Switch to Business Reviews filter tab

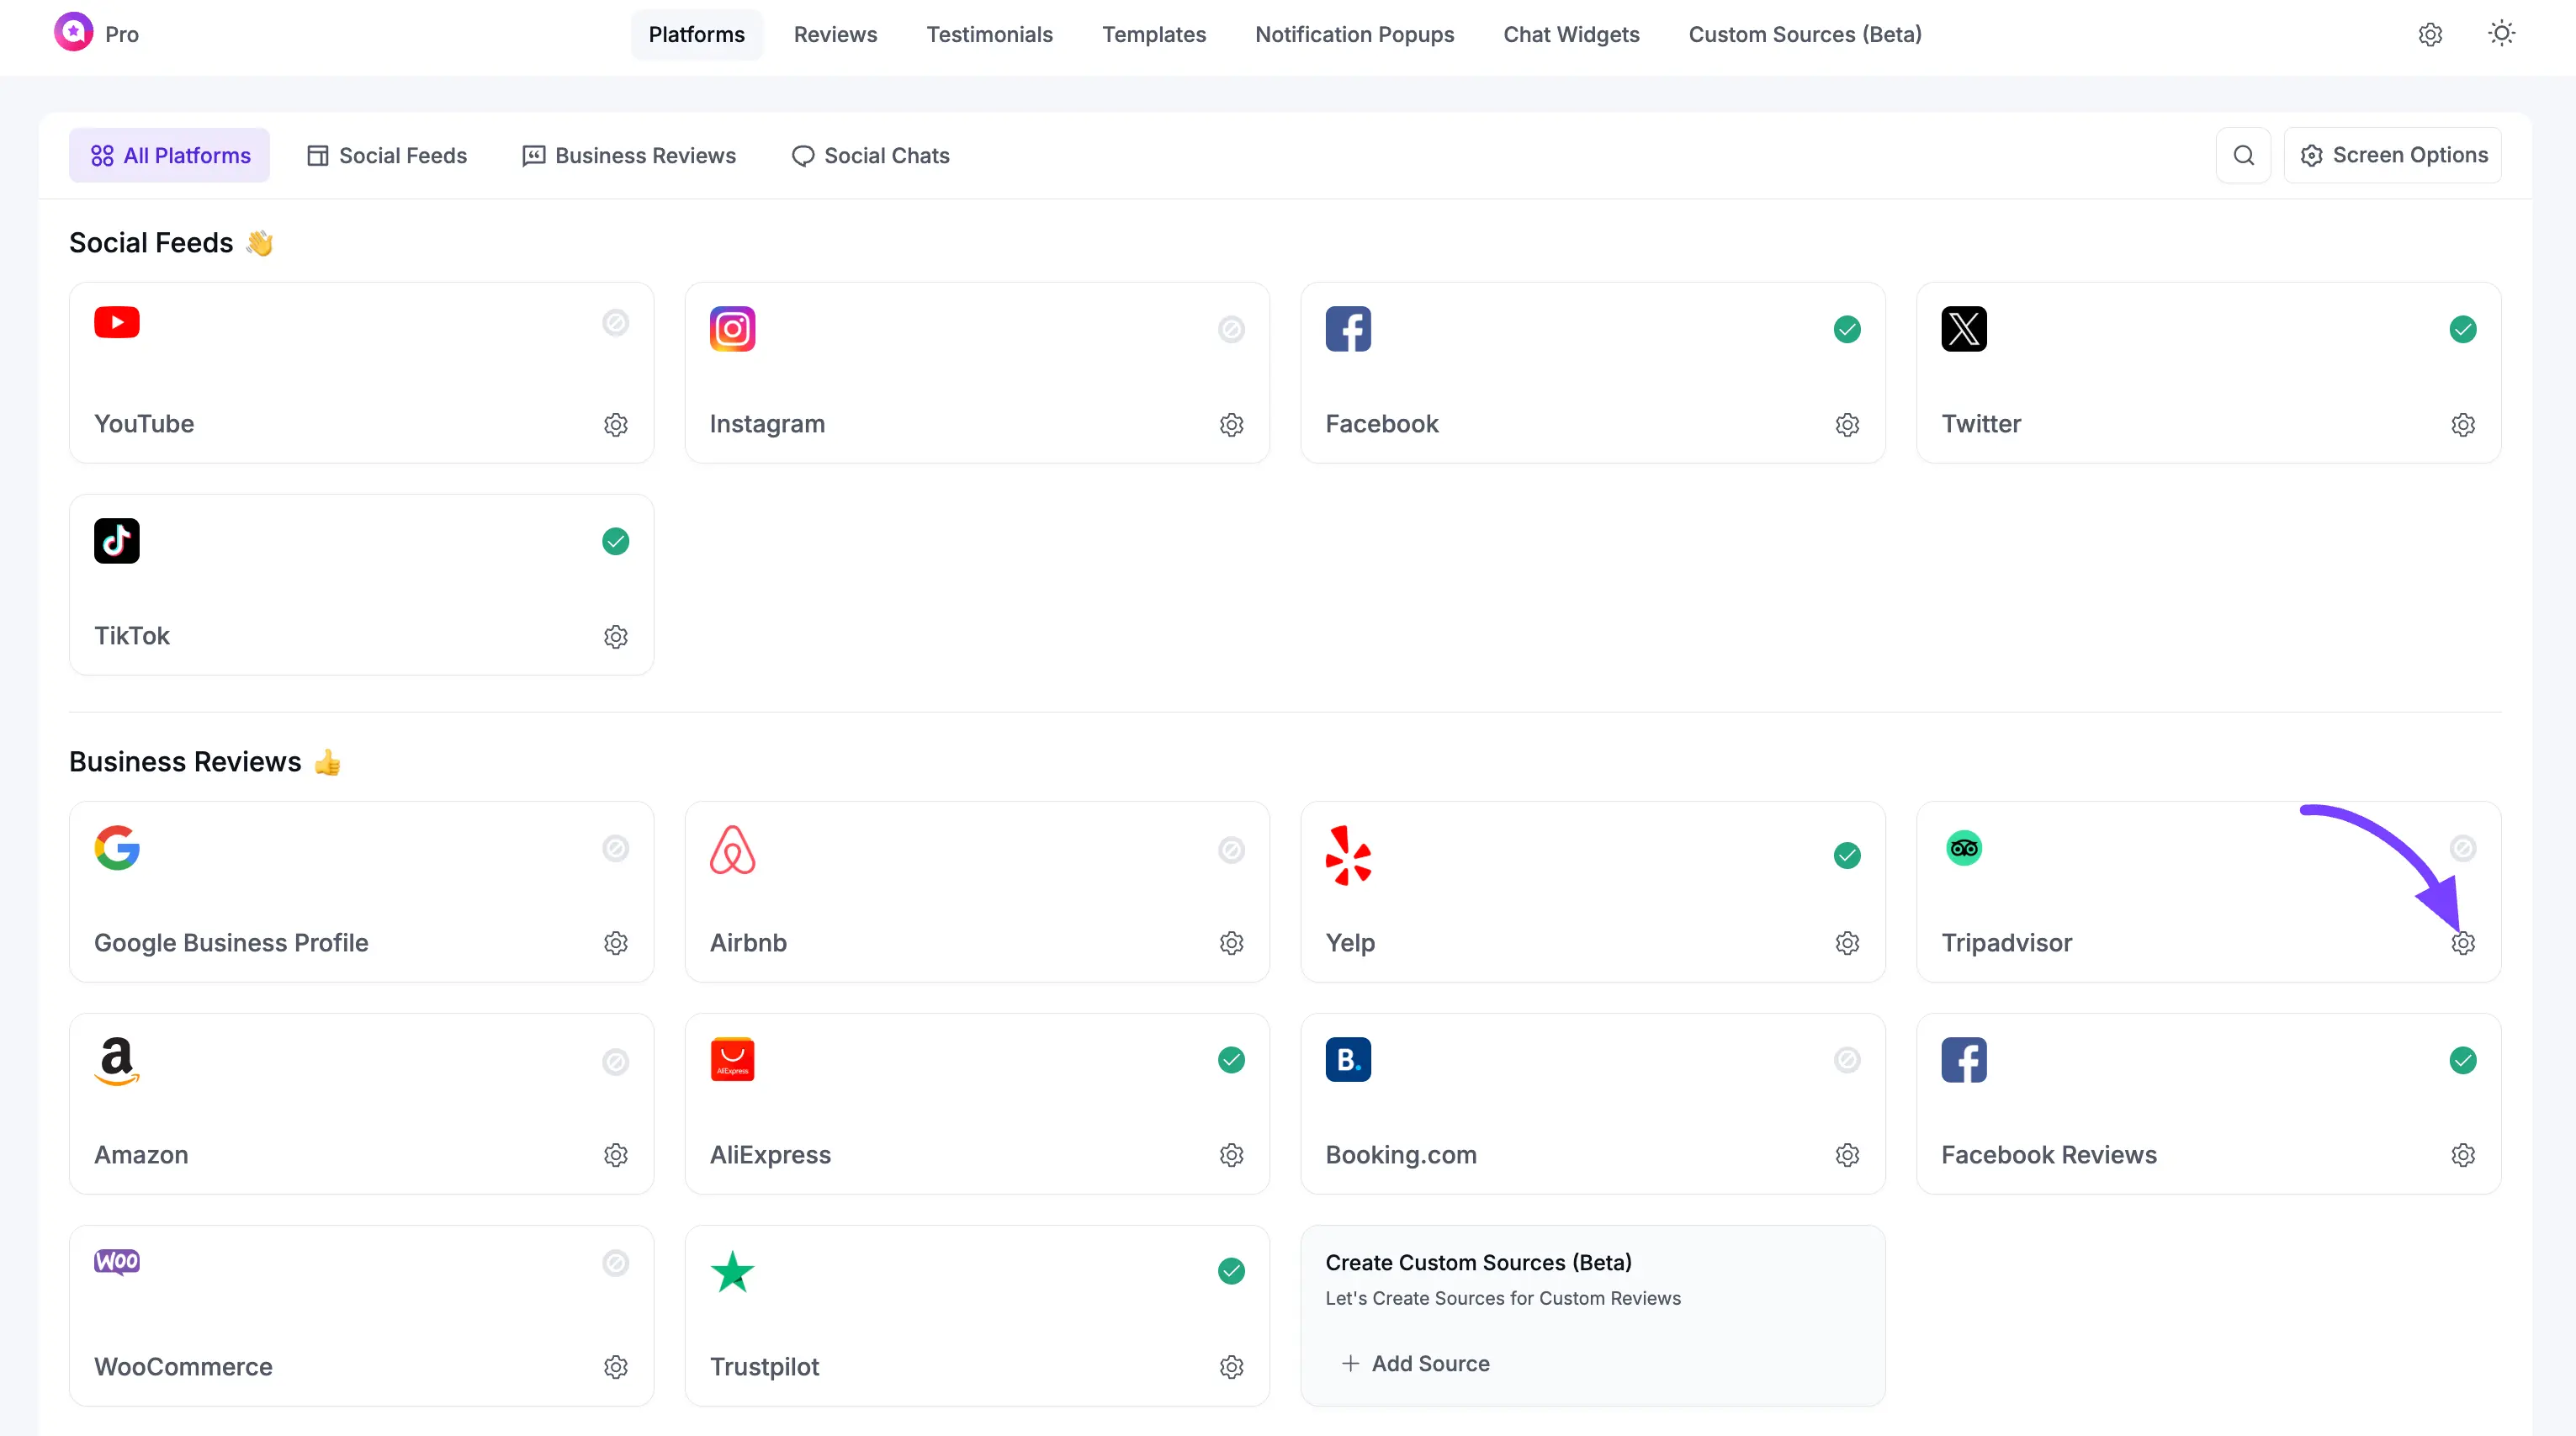[x=629, y=155]
